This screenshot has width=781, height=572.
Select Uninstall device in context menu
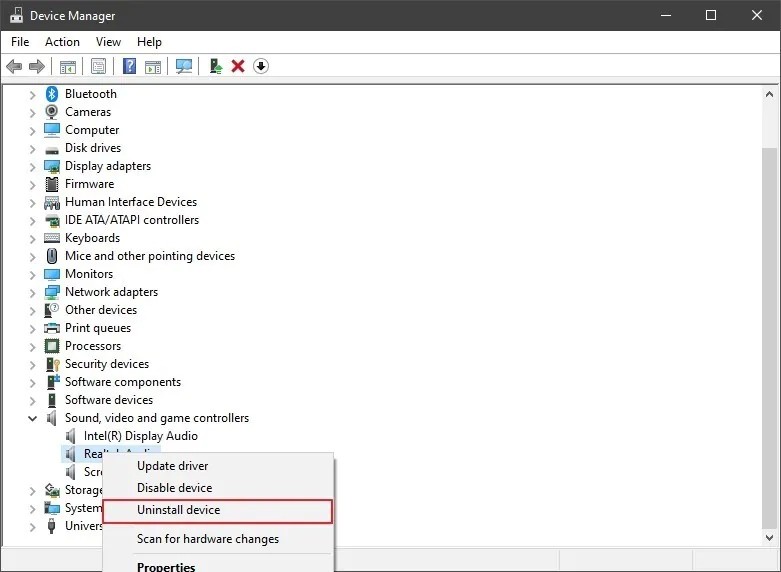[x=218, y=511]
